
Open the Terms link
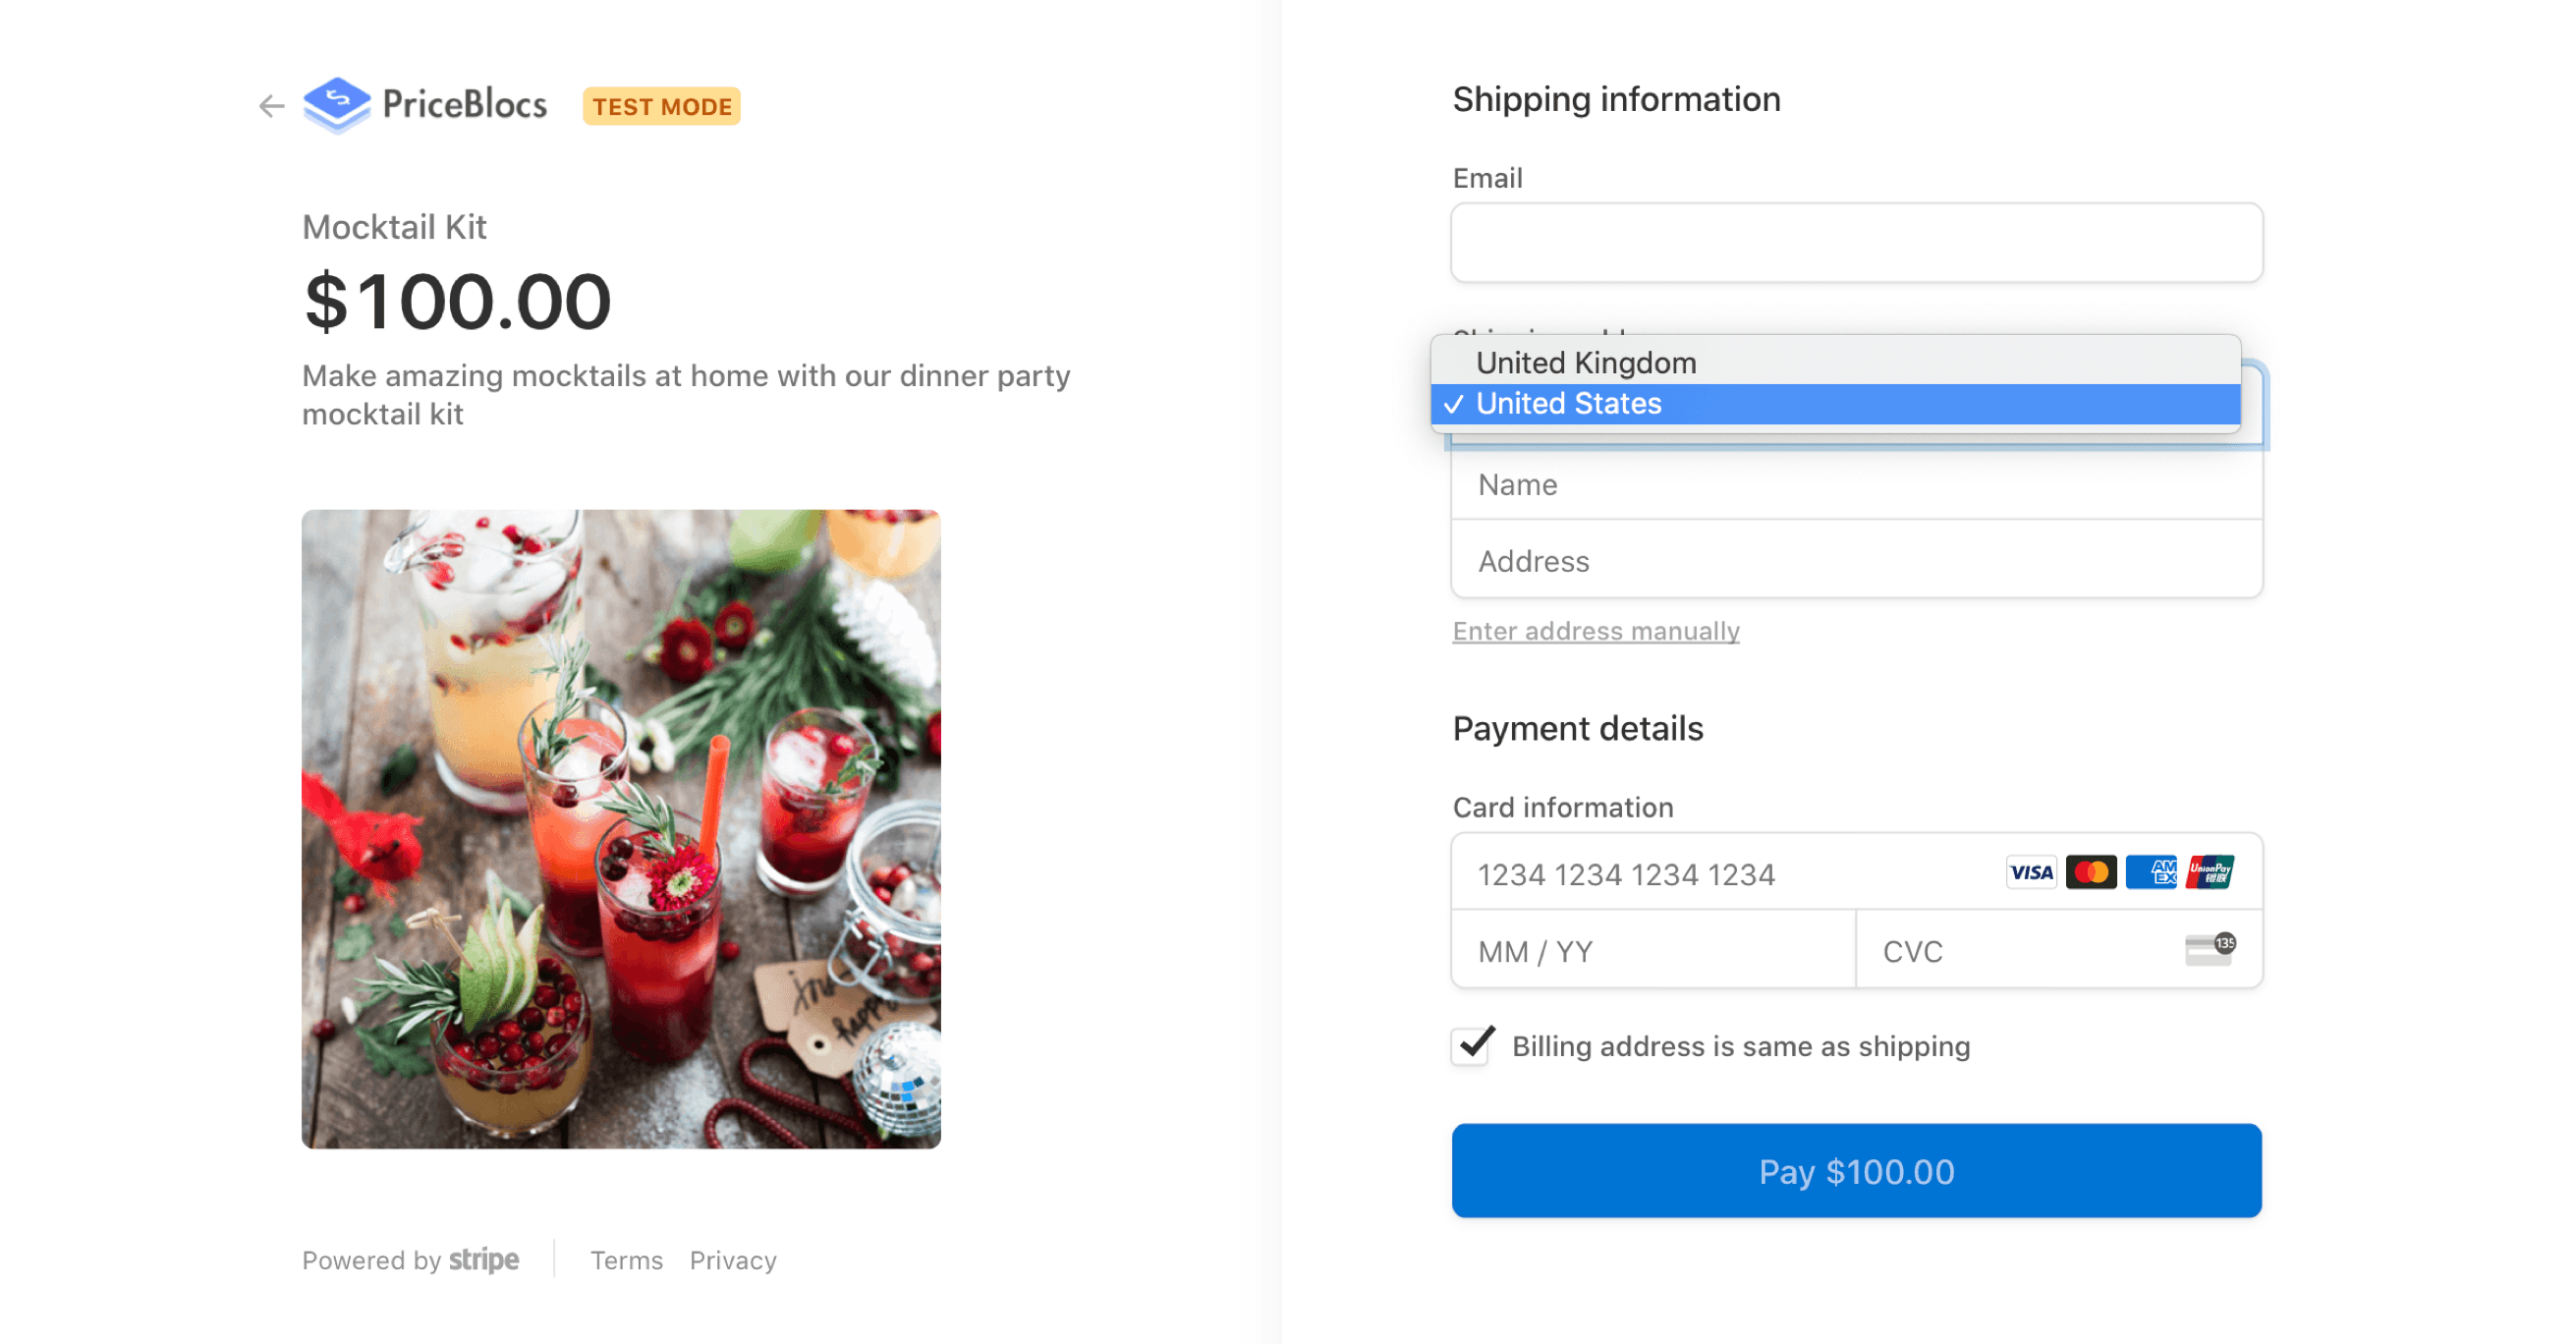point(627,1260)
